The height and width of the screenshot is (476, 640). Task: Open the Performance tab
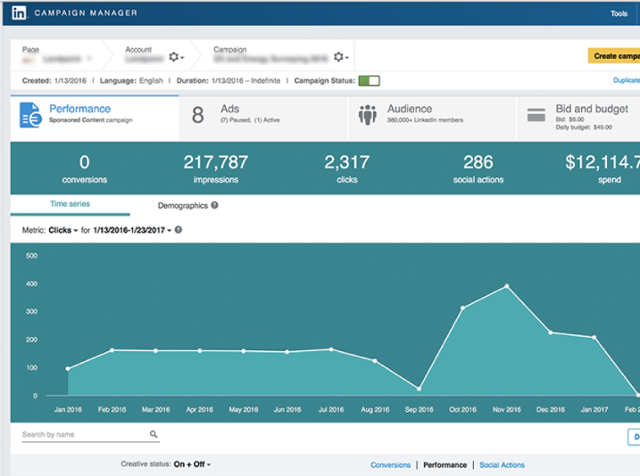pyautogui.click(x=95, y=118)
